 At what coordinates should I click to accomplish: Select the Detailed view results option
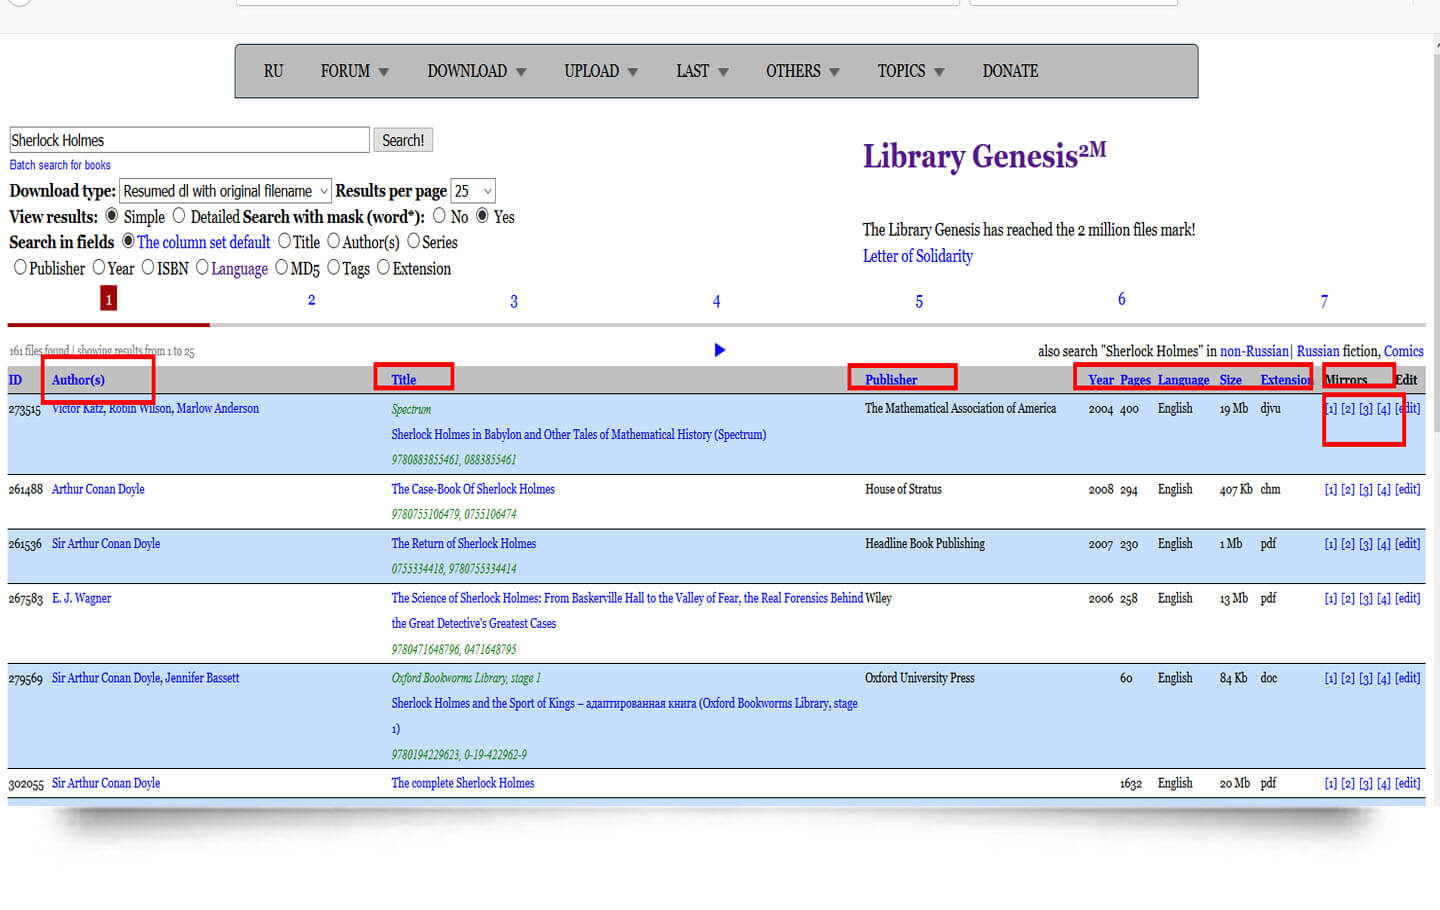coord(179,216)
